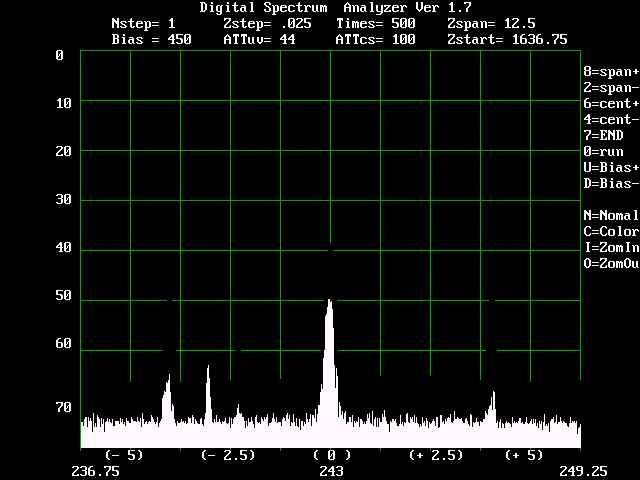
Task: Click the '50' level label on y-axis
Action: point(64,296)
